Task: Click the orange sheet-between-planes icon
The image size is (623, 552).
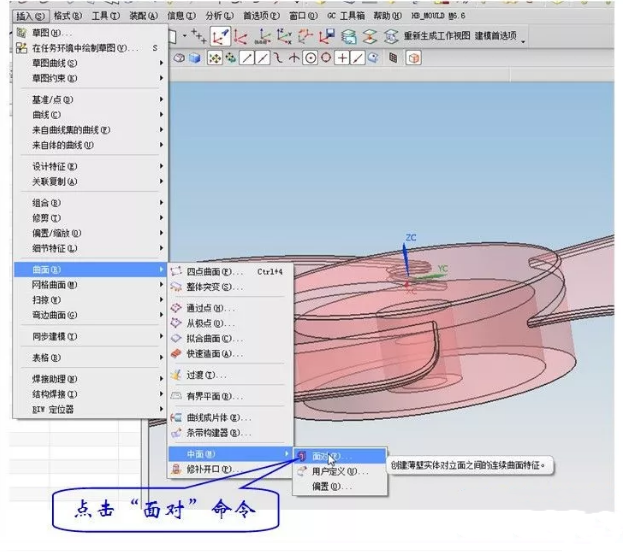Action: [370, 37]
